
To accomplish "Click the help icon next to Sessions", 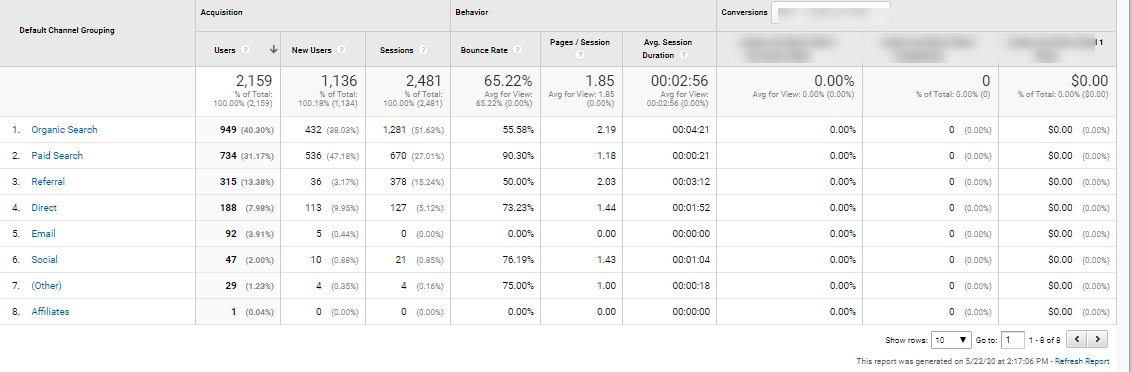I will pos(424,51).
